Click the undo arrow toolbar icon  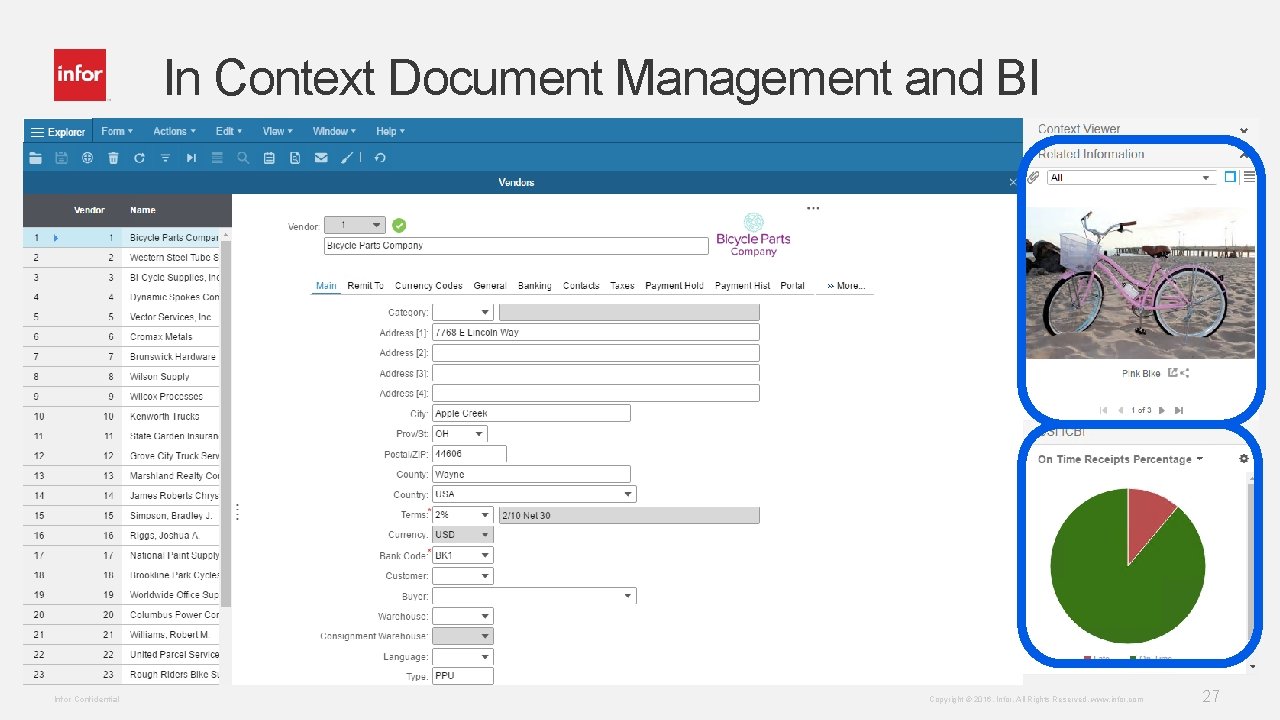379,157
